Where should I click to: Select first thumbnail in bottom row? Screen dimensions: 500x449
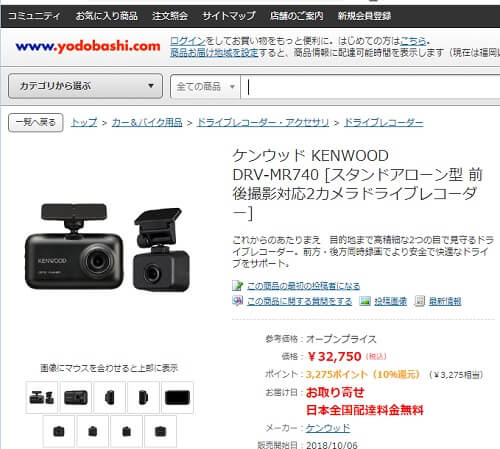pyautogui.click(x=59, y=431)
